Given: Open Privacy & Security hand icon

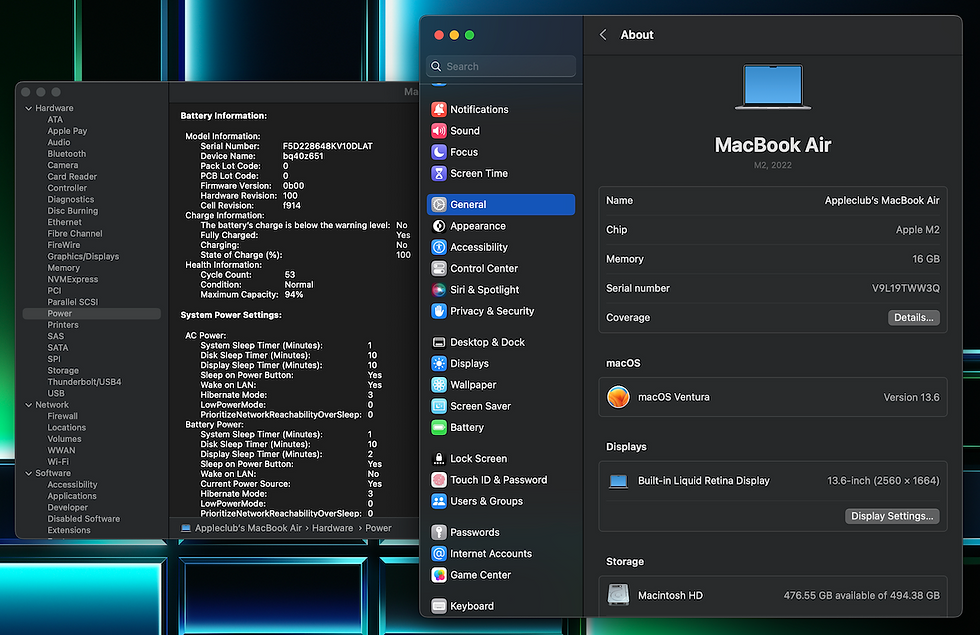Looking at the screenshot, I should point(439,311).
